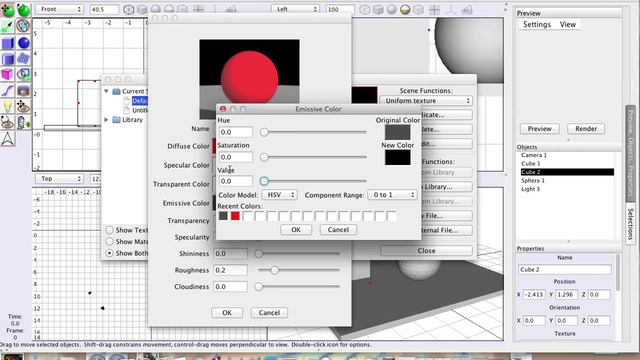Image resolution: width=640 pixels, height=360 pixels.
Task: Select the Create Camera tool
Action: click(x=23, y=91)
